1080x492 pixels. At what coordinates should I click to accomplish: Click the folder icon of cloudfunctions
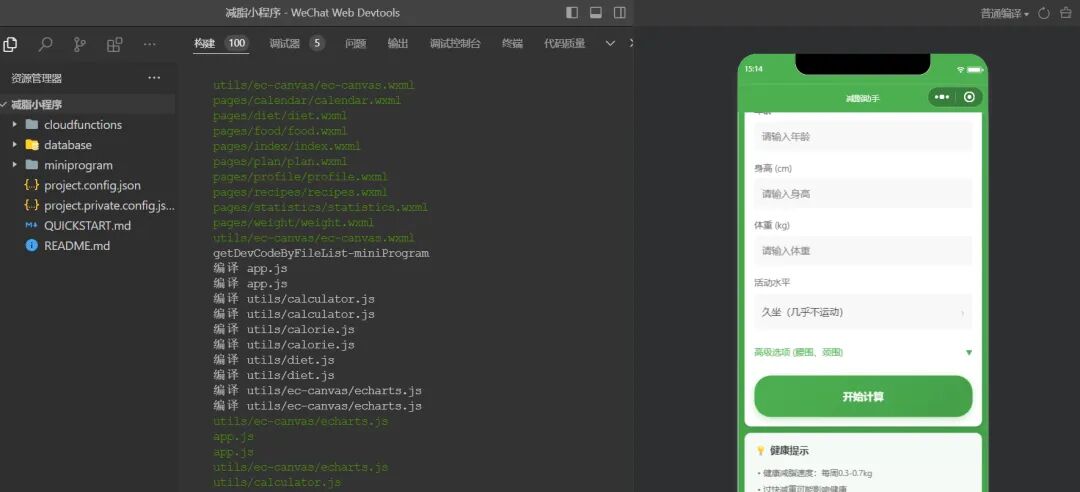click(32, 125)
